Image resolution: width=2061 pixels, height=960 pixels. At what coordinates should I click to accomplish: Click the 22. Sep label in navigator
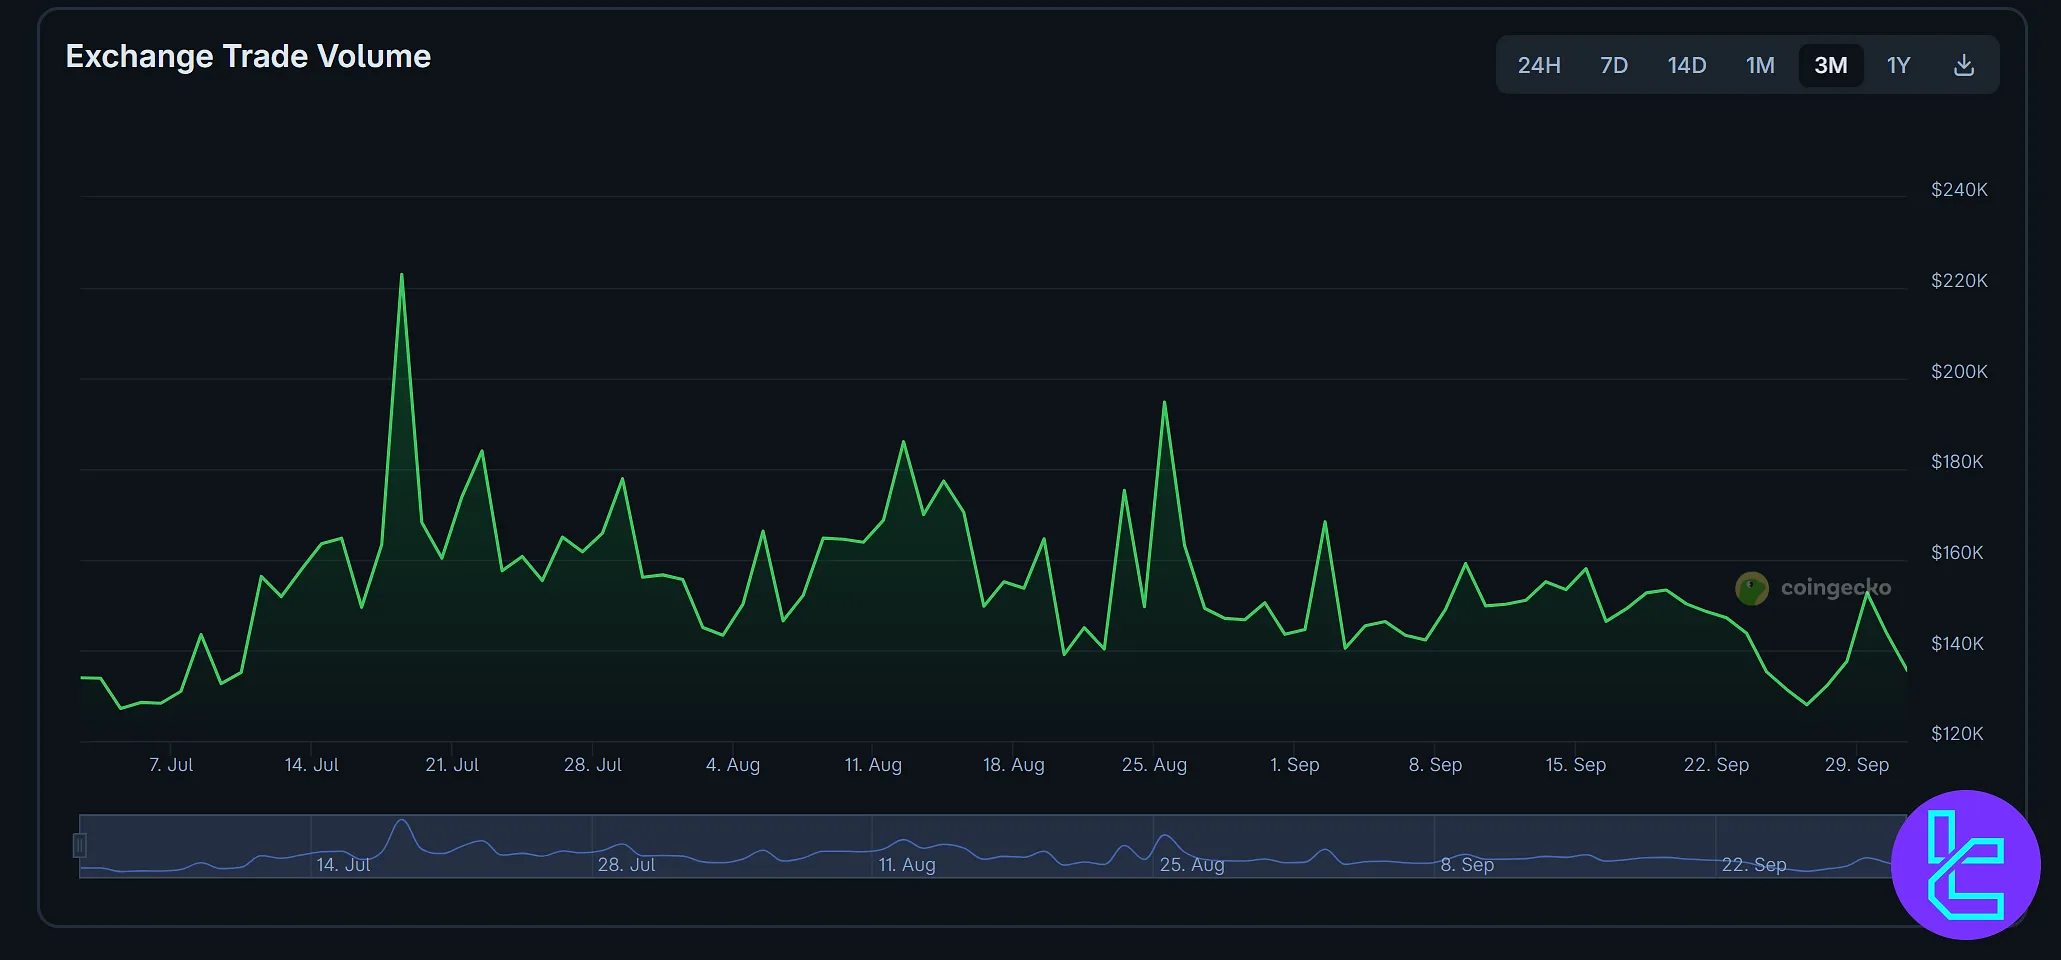point(1753,865)
